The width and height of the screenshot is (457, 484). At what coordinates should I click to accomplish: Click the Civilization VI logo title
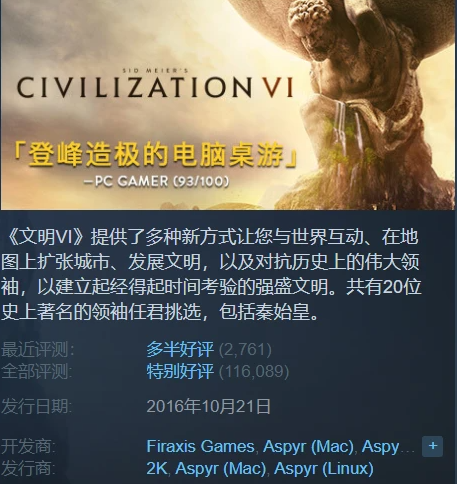coord(155,83)
